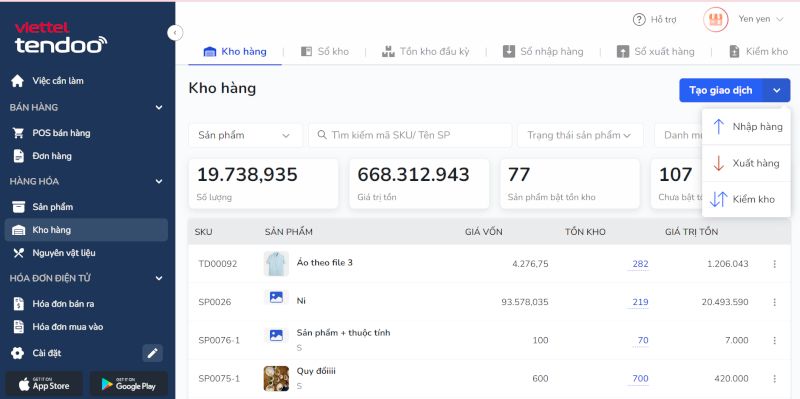Screen dimensions: 800x399
Task: Choose Xuất hàng from the dropdown menu
Action: (x=746, y=163)
